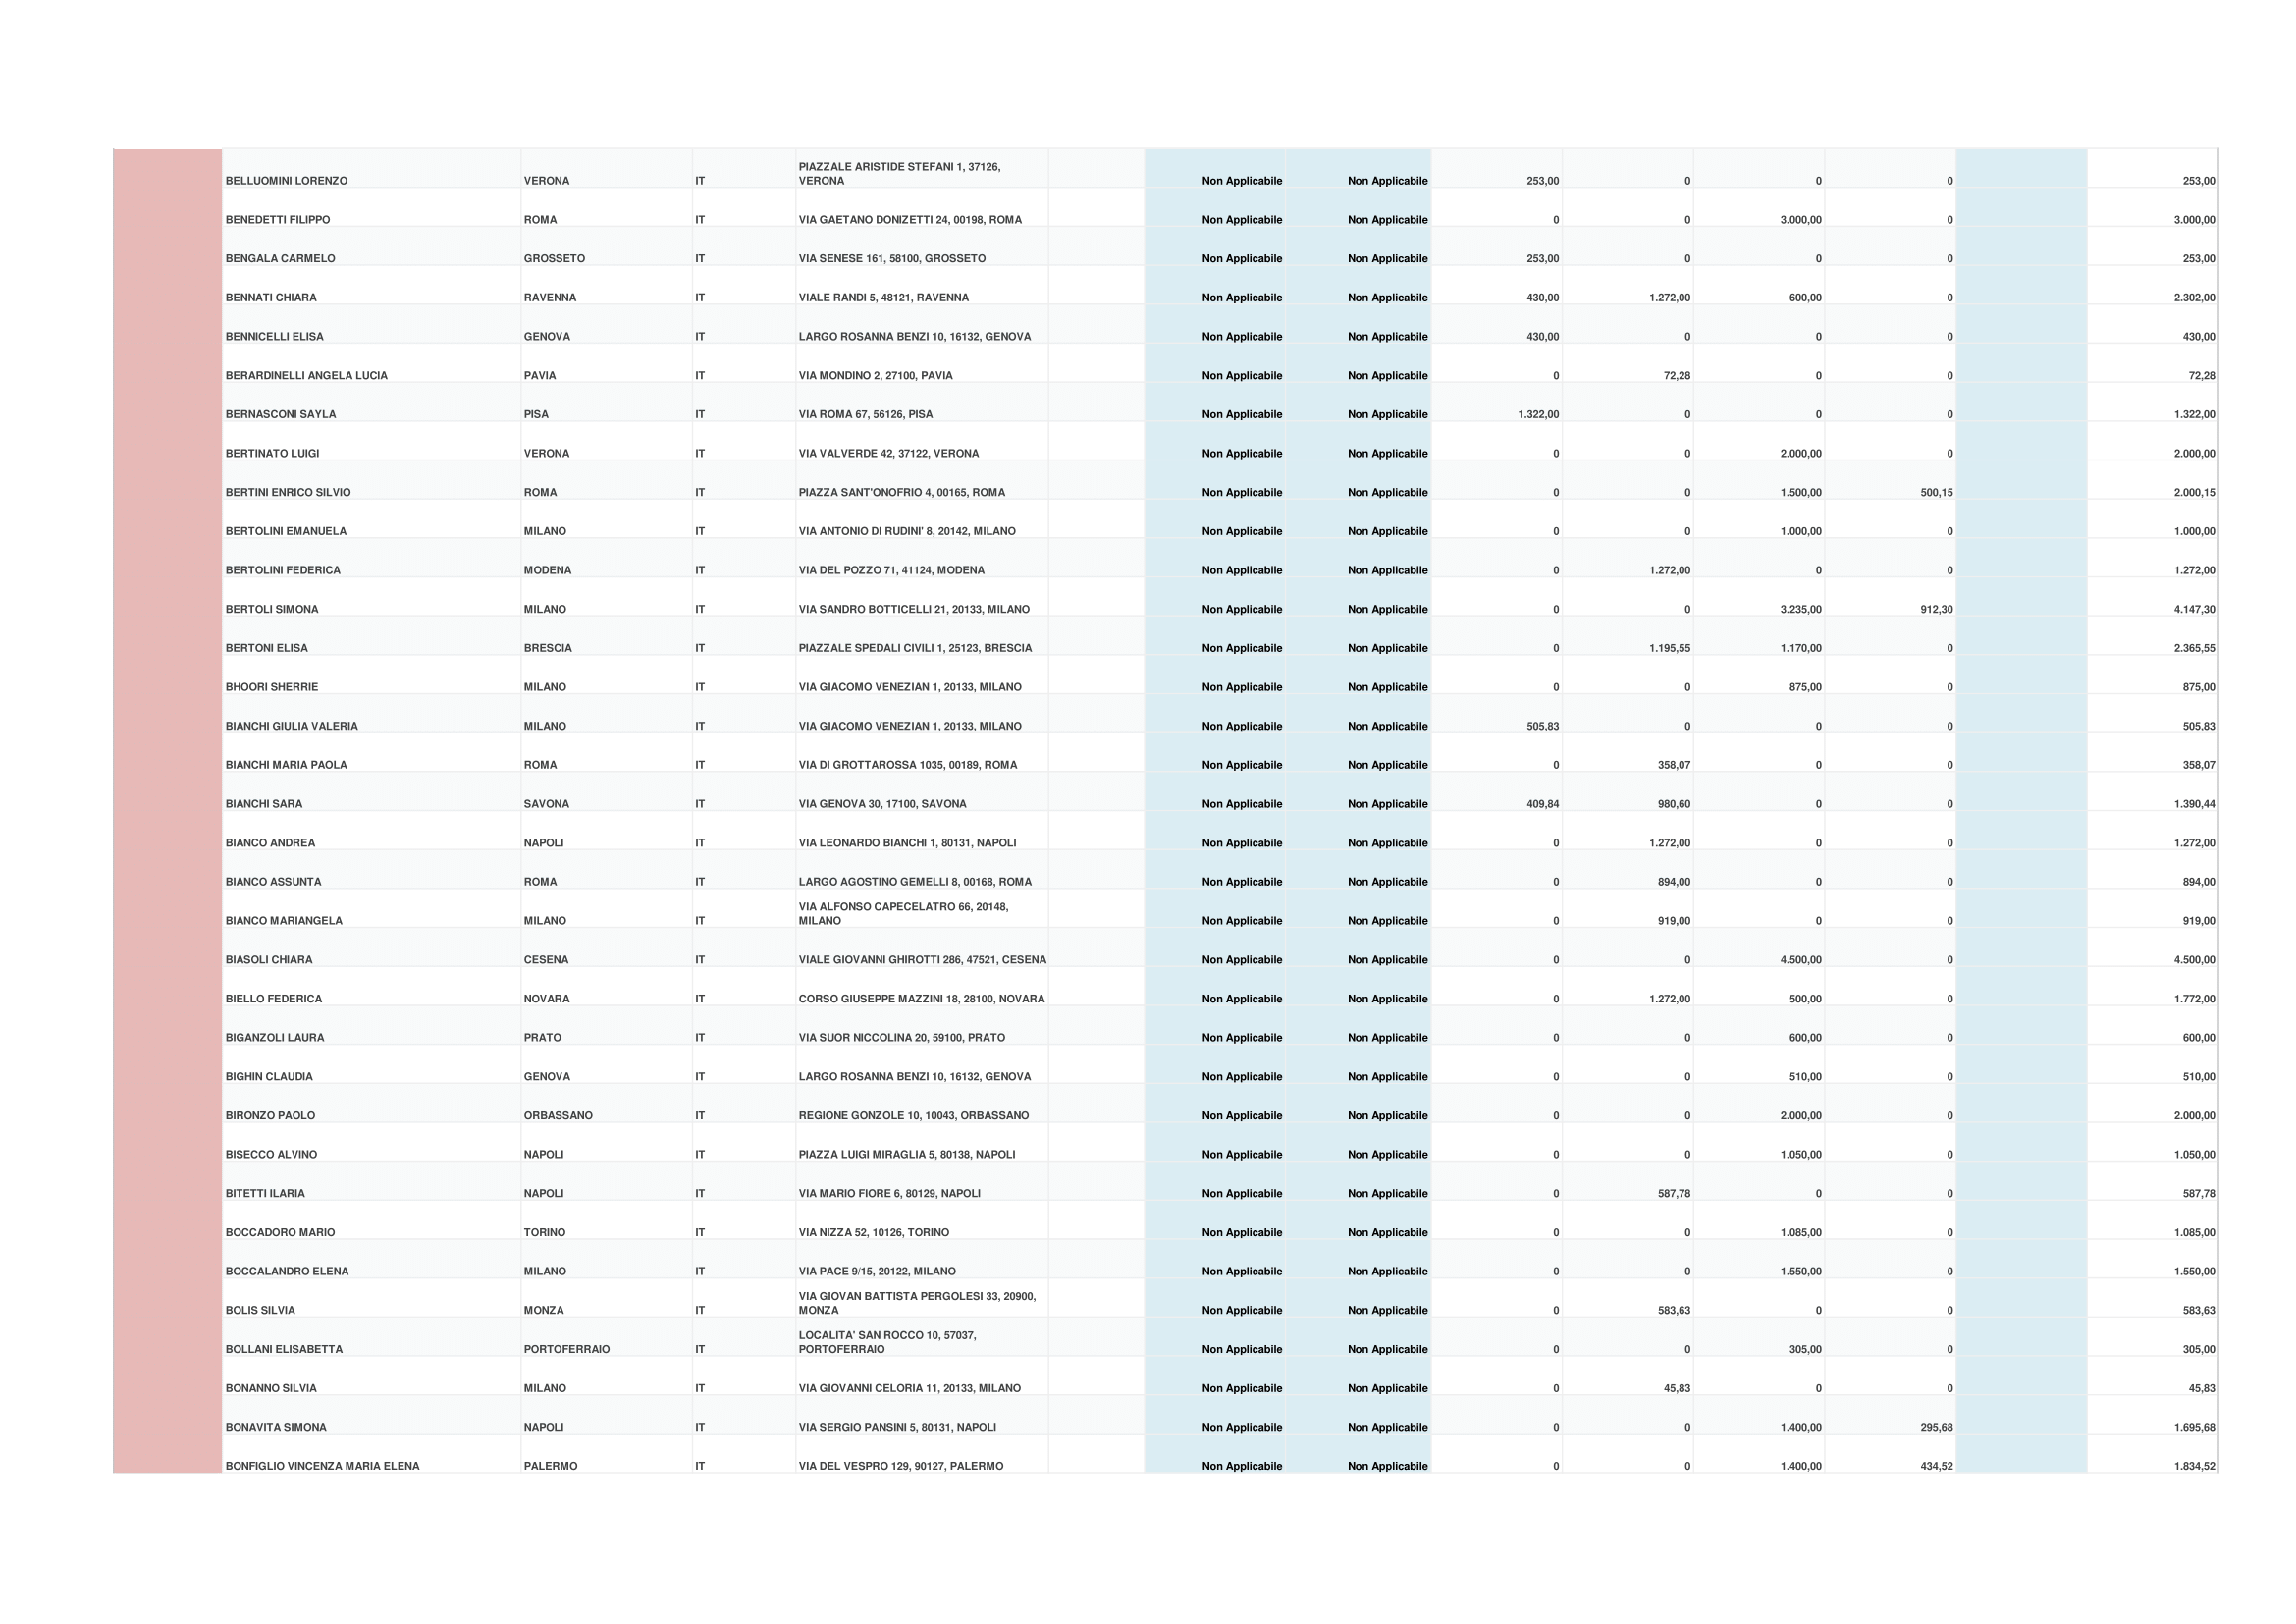This screenshot has width=2296, height=1624.
Task: Click the name BITETTI ILARIA
Action: 265,1195
